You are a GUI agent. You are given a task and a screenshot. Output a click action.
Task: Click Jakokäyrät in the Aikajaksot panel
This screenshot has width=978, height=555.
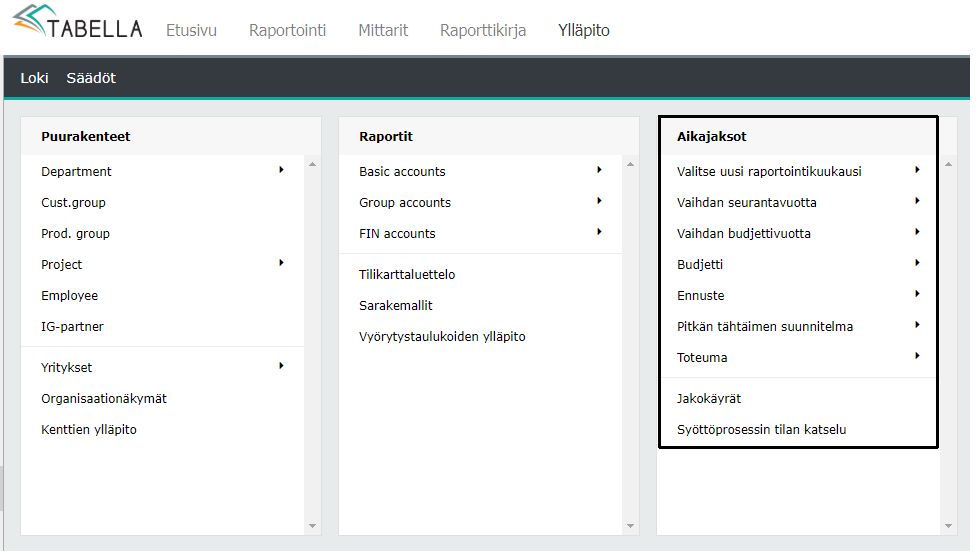[x=708, y=398]
